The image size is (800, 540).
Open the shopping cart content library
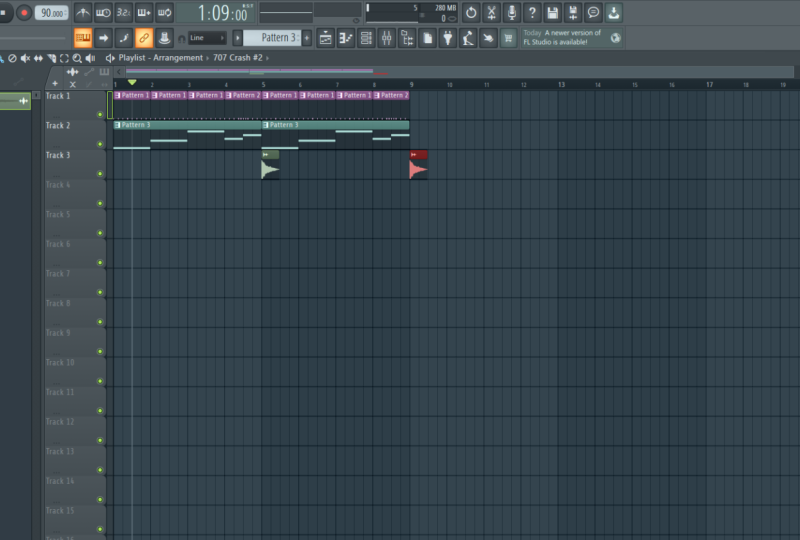pos(508,38)
